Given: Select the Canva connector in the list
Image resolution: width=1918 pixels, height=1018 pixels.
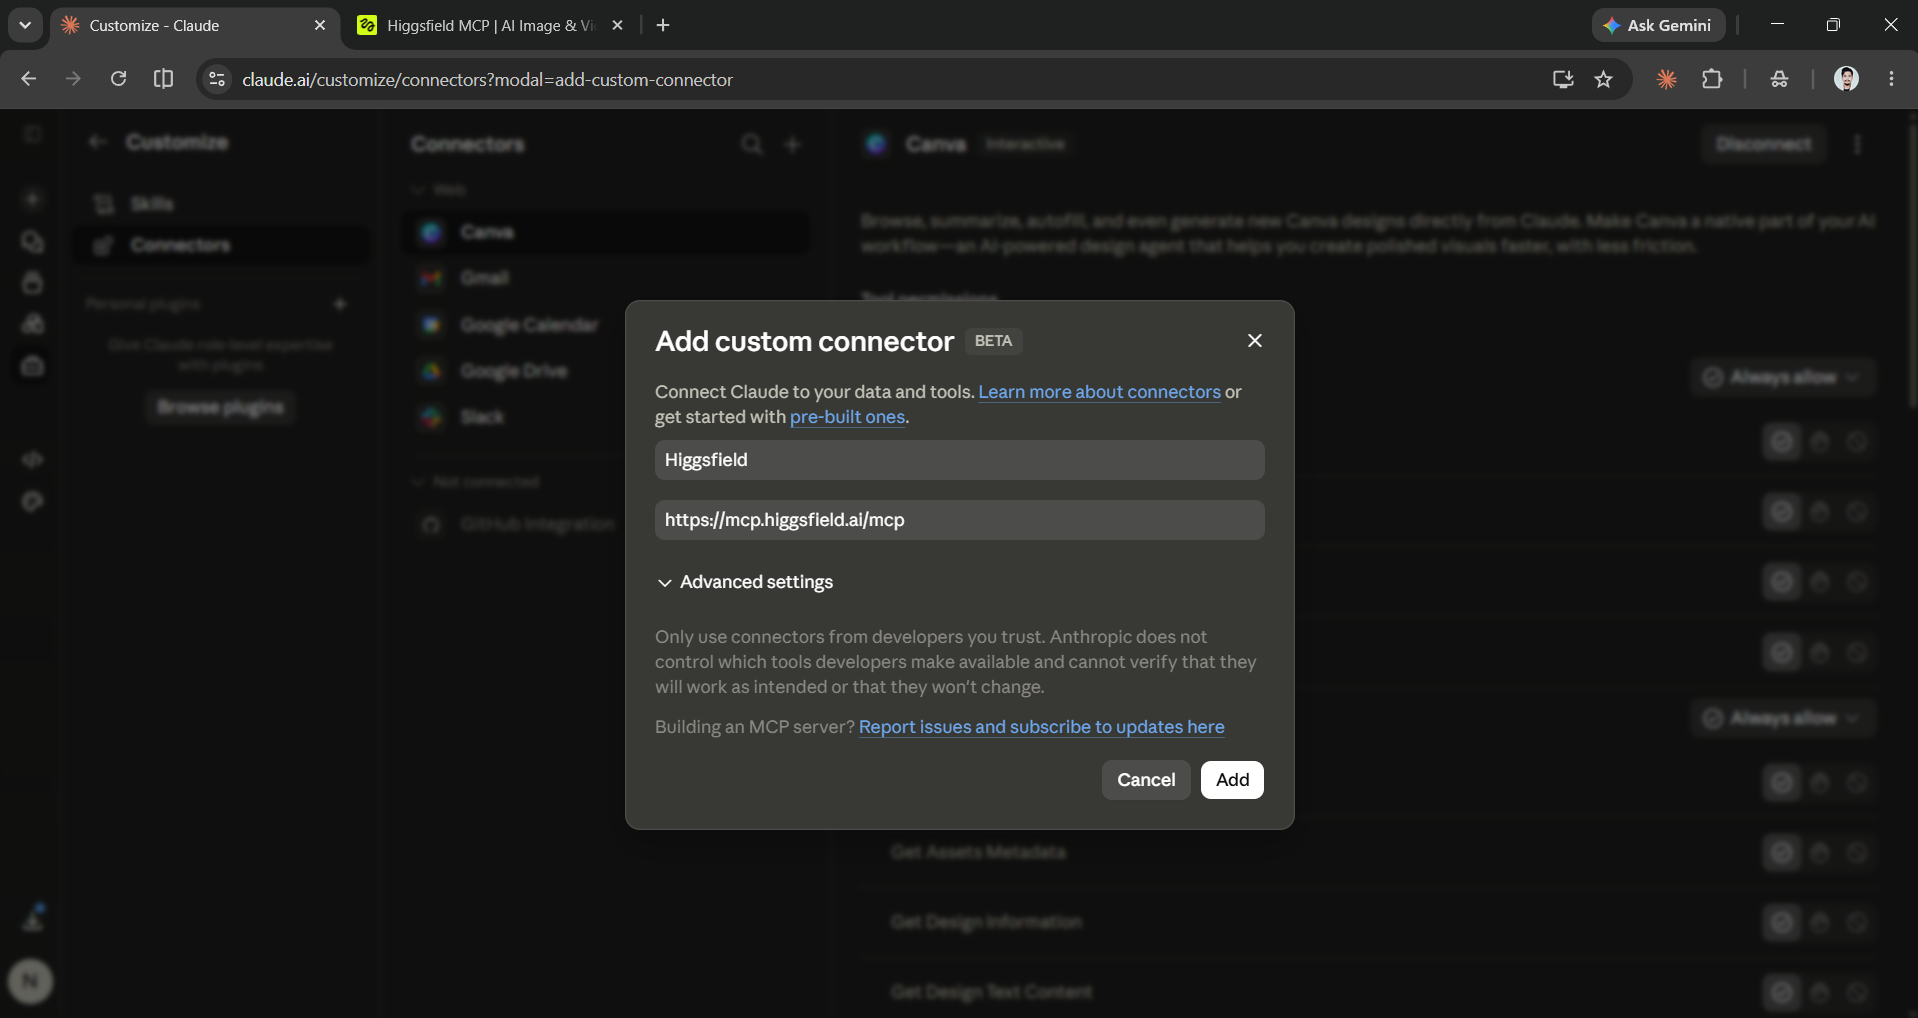Looking at the screenshot, I should [x=608, y=232].
